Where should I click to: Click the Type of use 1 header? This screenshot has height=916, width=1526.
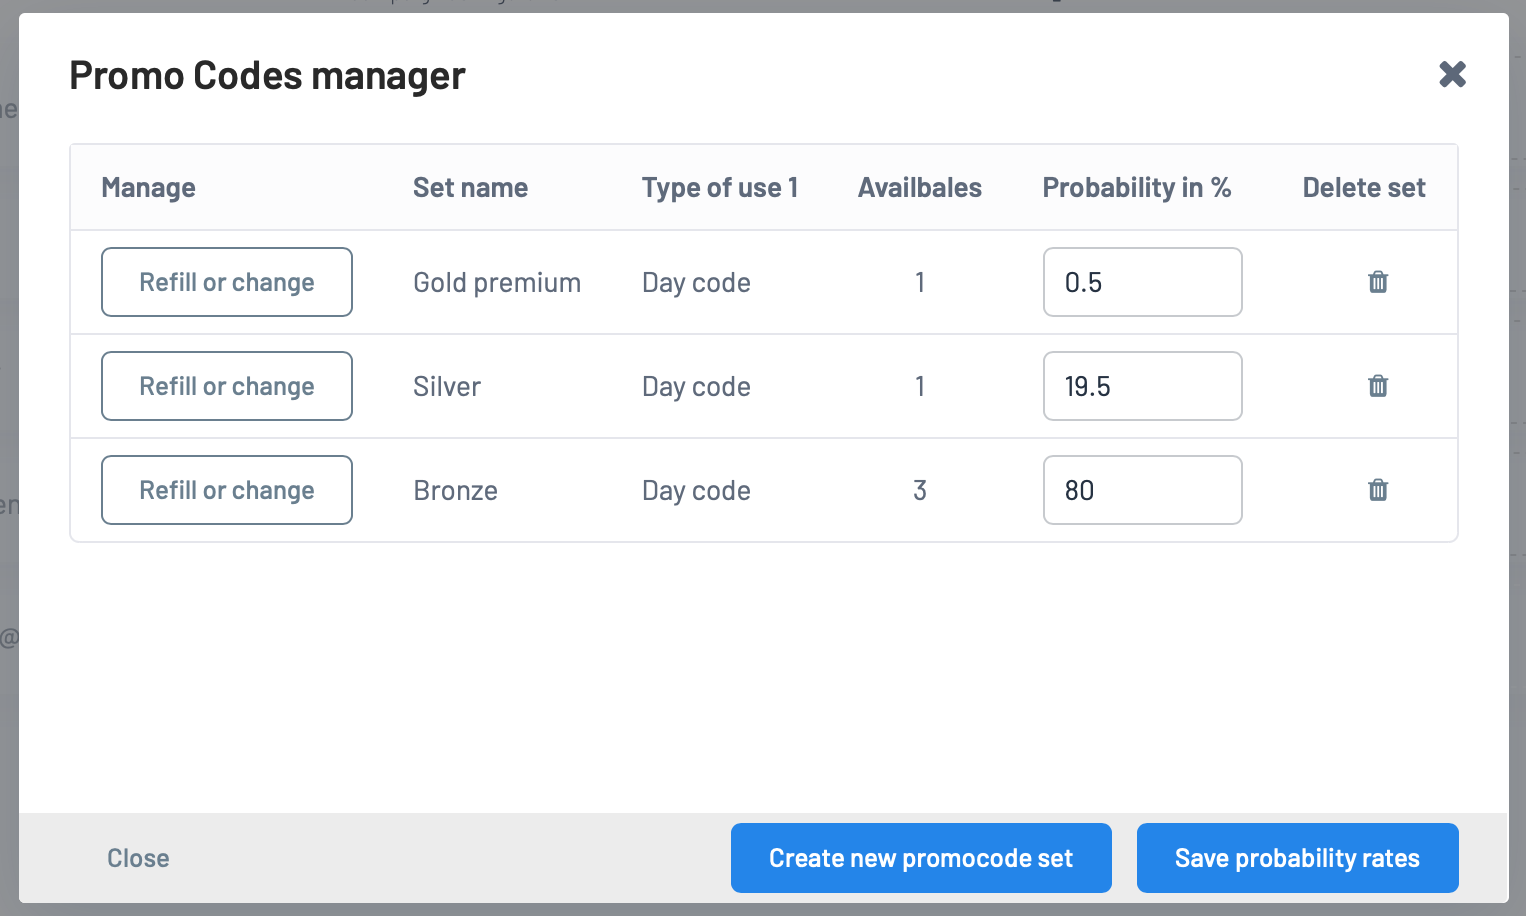pos(720,188)
